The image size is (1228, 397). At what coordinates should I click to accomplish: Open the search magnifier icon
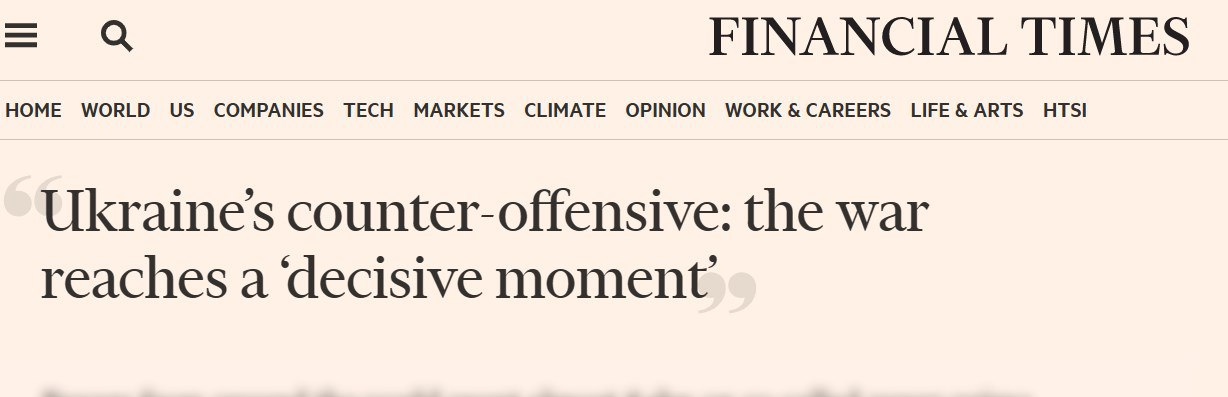(117, 37)
